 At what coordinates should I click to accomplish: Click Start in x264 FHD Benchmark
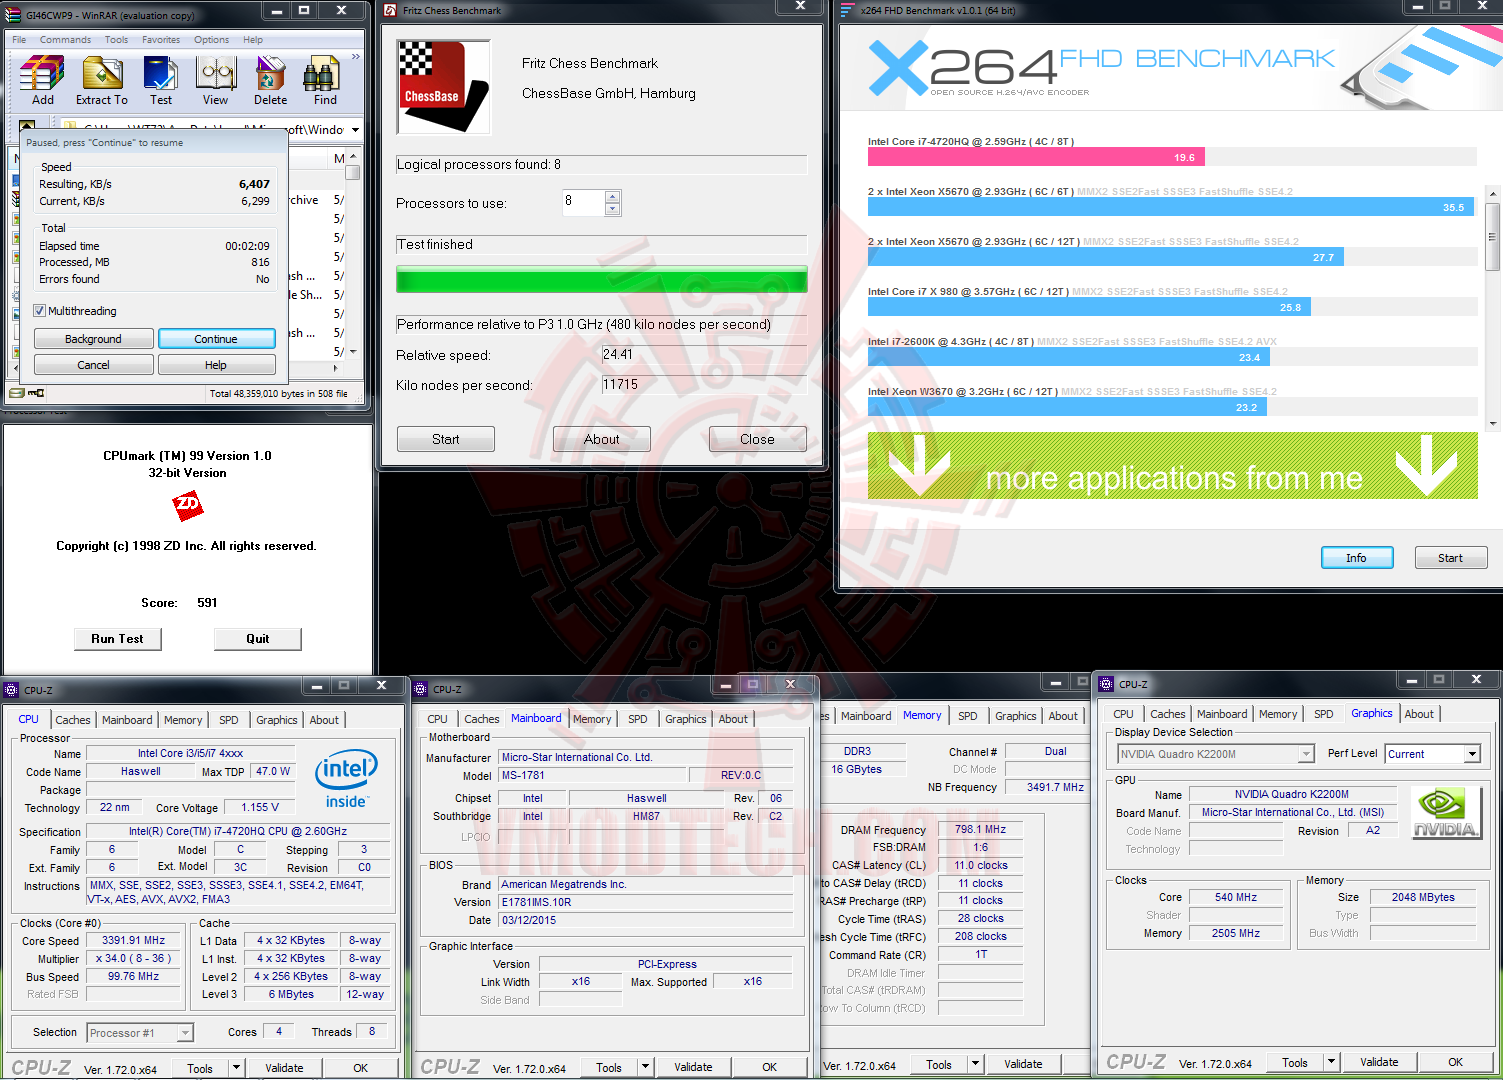[x=1451, y=558]
